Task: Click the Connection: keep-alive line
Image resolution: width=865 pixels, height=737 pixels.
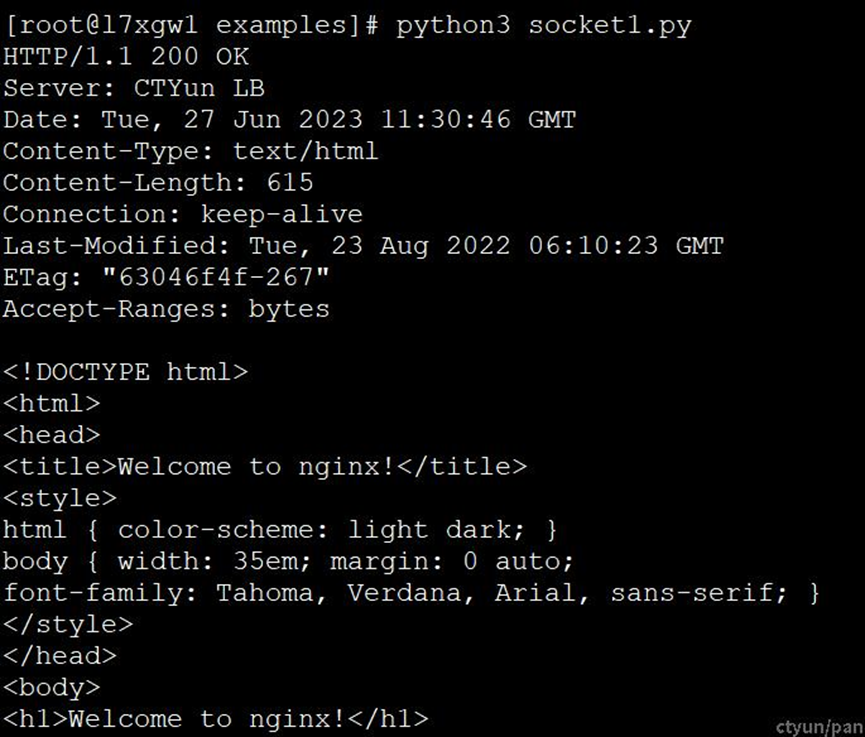Action: pyautogui.click(x=183, y=214)
